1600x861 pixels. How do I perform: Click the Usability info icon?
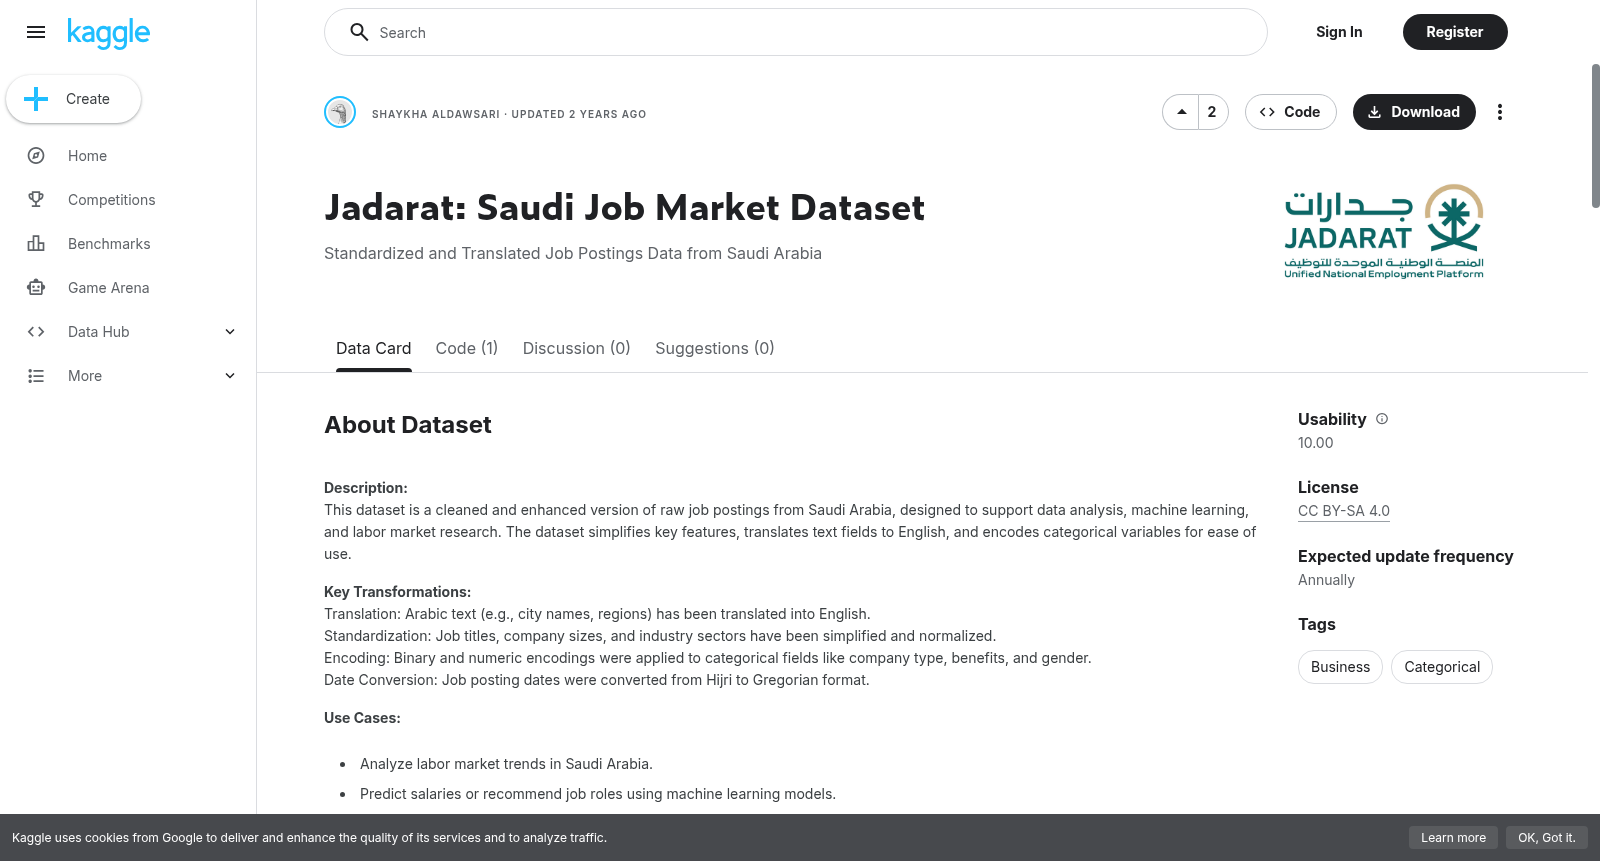pos(1382,419)
